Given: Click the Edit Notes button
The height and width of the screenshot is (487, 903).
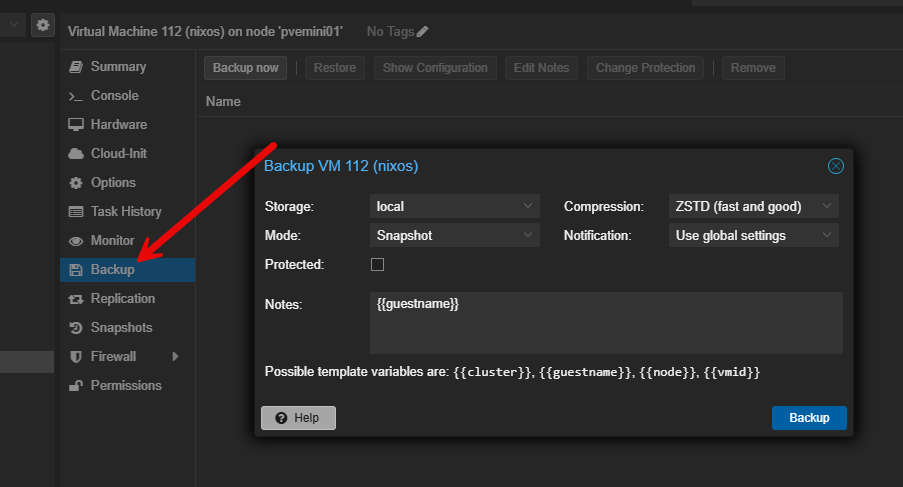Looking at the screenshot, I should [541, 68].
